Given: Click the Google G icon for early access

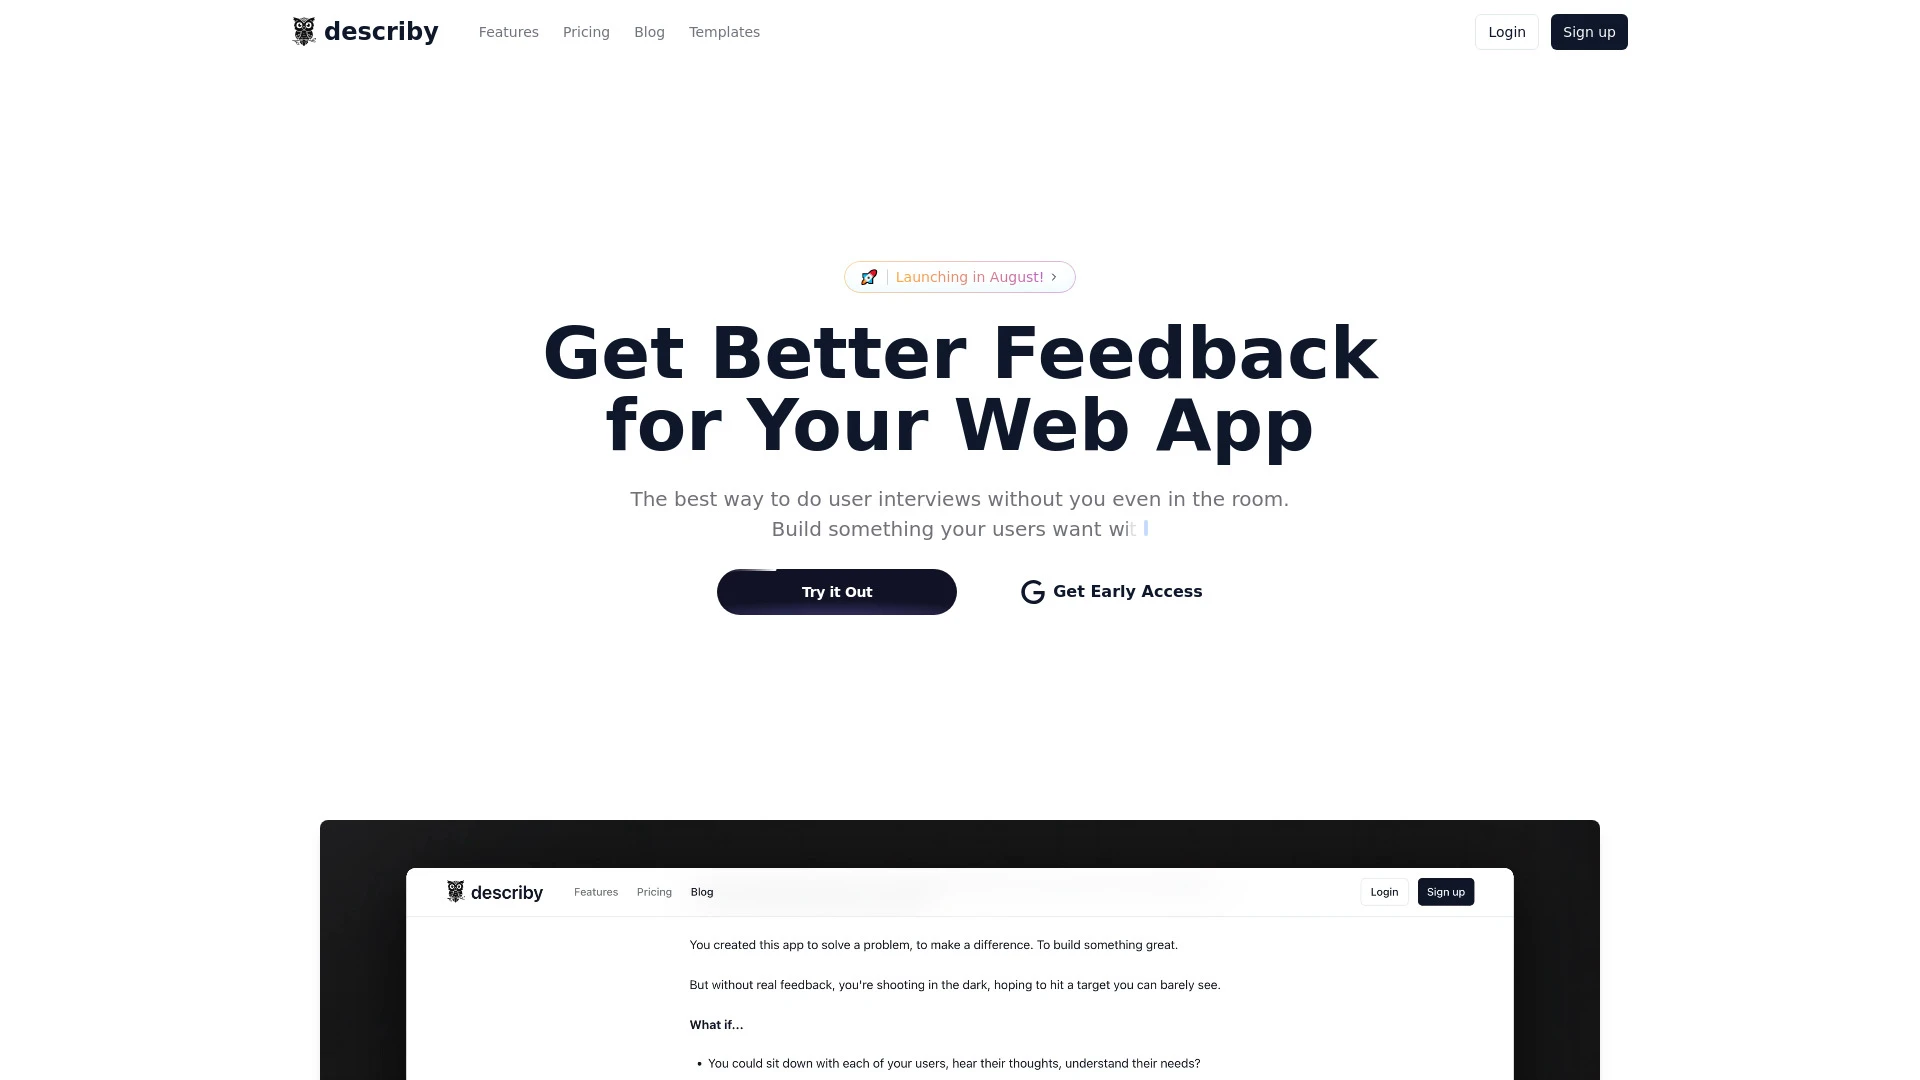Looking at the screenshot, I should (1033, 591).
